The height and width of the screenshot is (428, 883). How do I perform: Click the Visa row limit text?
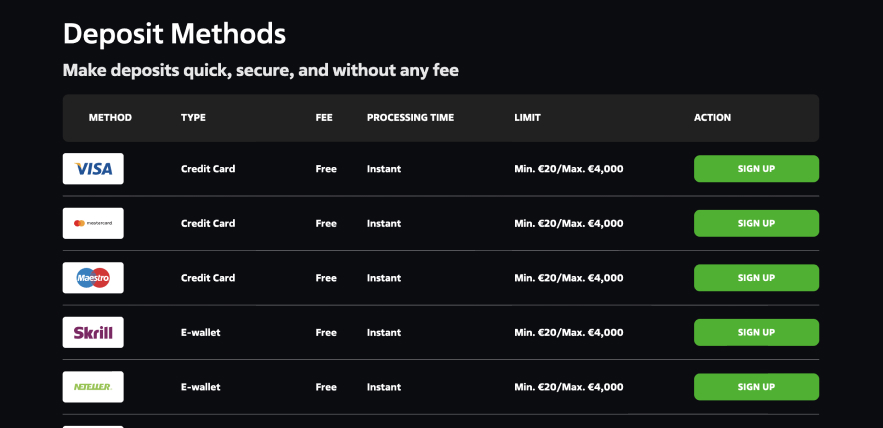568,169
